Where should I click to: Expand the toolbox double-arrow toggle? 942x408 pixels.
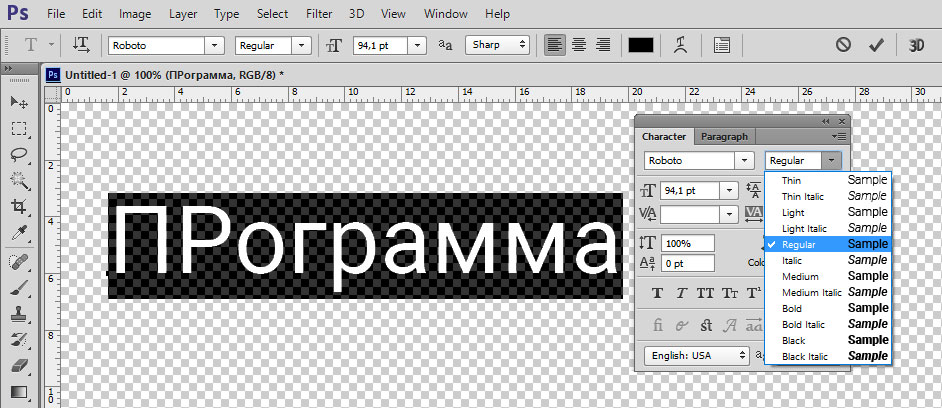[8, 69]
